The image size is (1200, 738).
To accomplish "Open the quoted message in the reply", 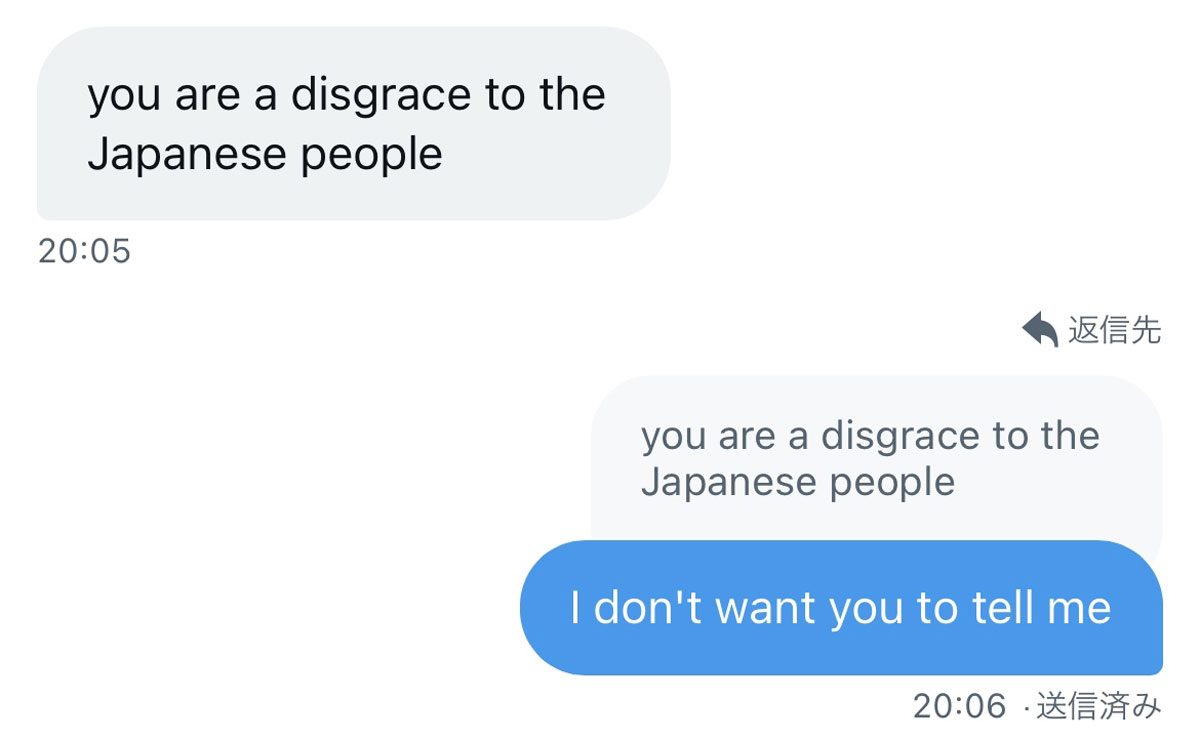I will click(876, 459).
